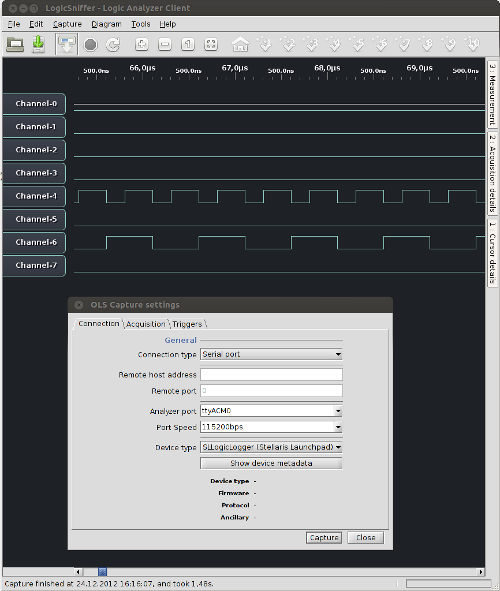Open the Measurement side panel tab

[x=492, y=95]
